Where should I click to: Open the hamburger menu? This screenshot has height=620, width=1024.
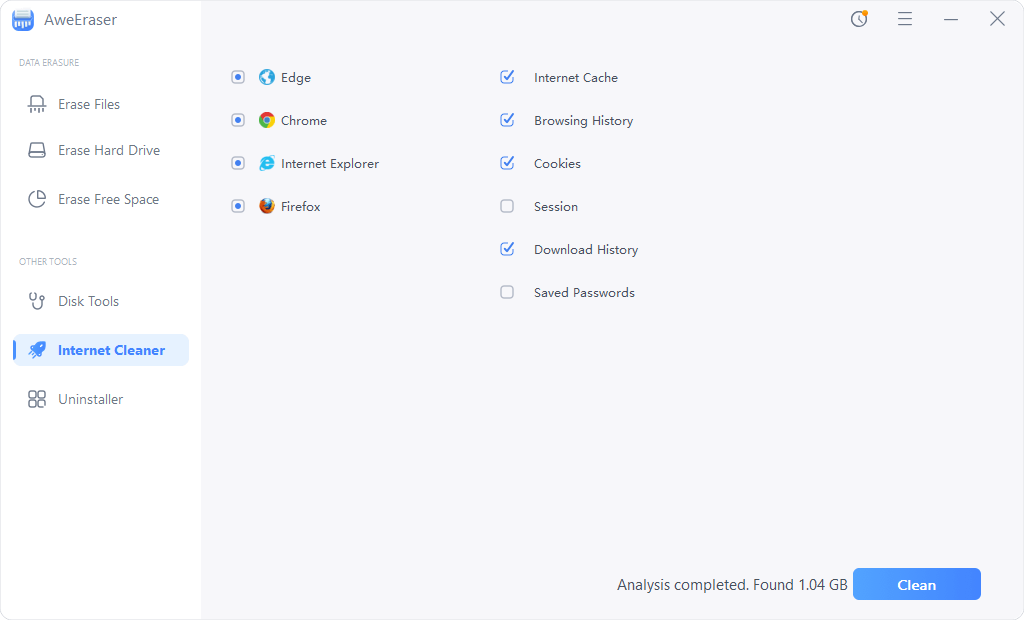pyautogui.click(x=905, y=19)
